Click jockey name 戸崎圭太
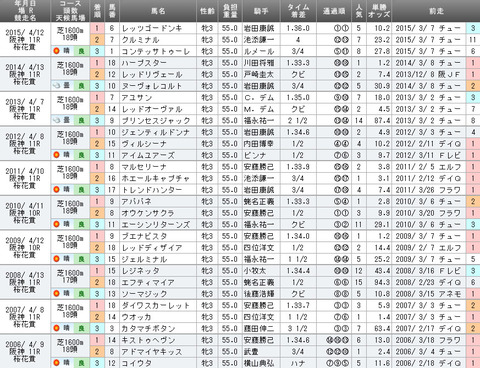 coord(259,74)
